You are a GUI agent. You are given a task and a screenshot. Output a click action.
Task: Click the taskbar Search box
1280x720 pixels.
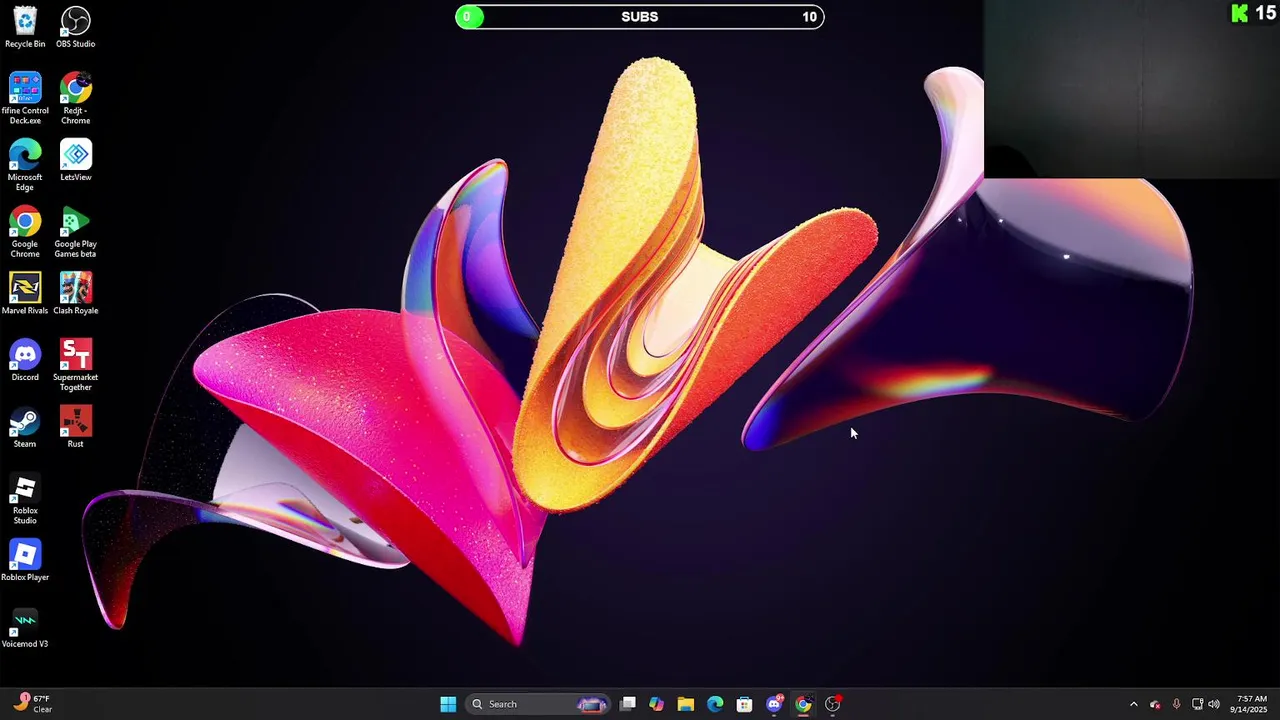[538, 704]
